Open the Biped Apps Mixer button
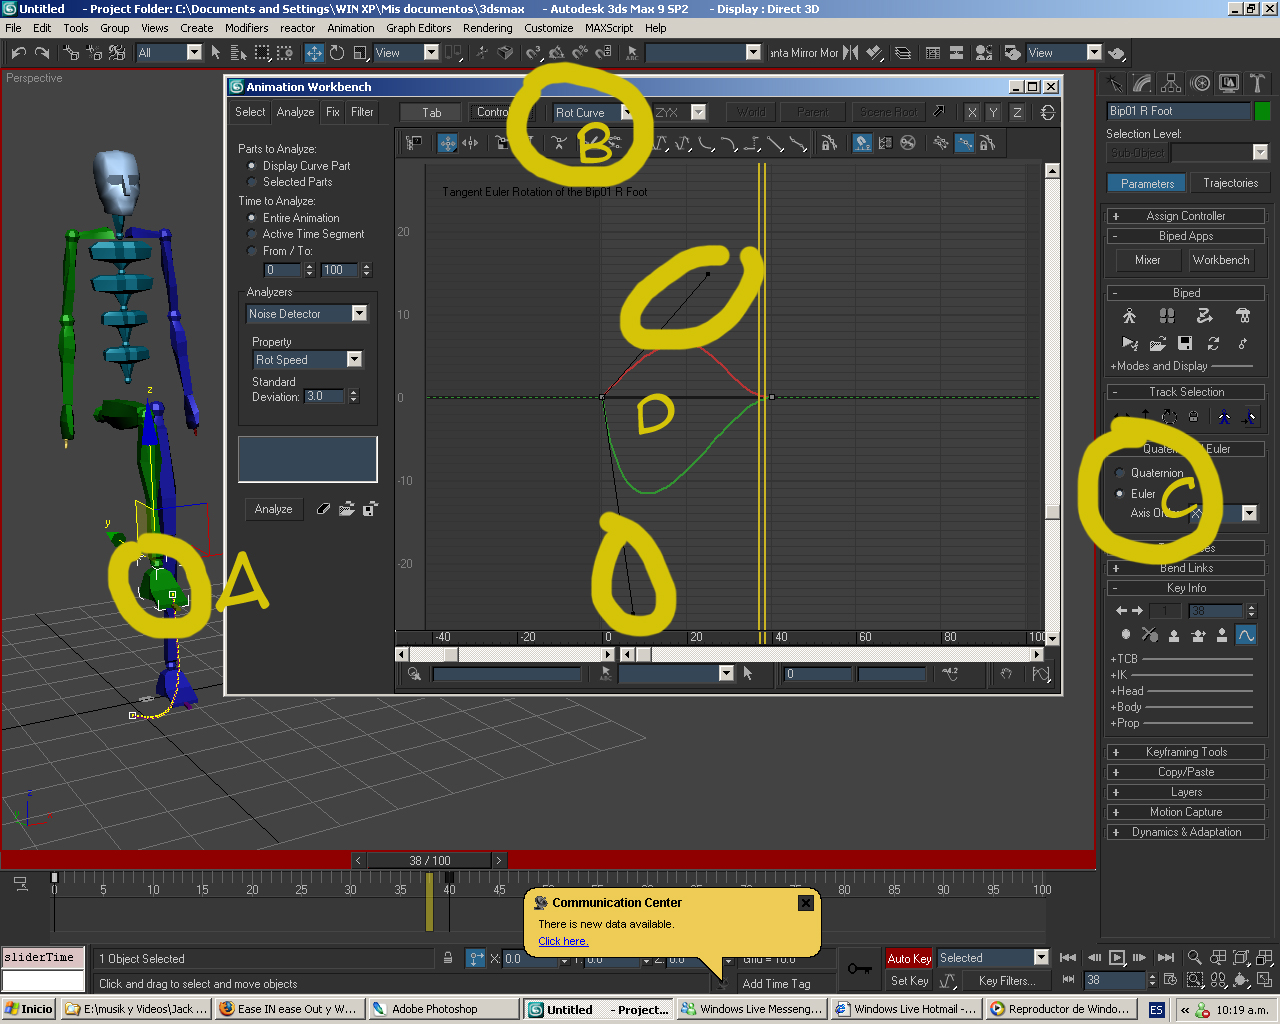The height and width of the screenshot is (1024, 1280). pos(1148,260)
